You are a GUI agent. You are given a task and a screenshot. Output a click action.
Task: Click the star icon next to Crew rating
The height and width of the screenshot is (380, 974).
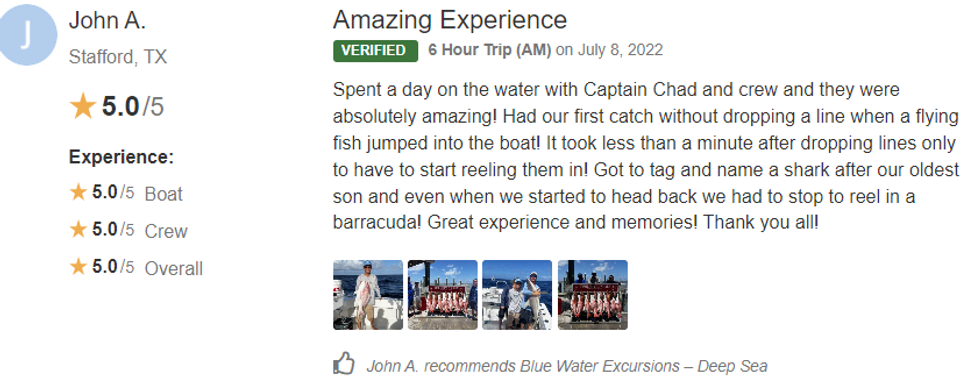tap(78, 230)
